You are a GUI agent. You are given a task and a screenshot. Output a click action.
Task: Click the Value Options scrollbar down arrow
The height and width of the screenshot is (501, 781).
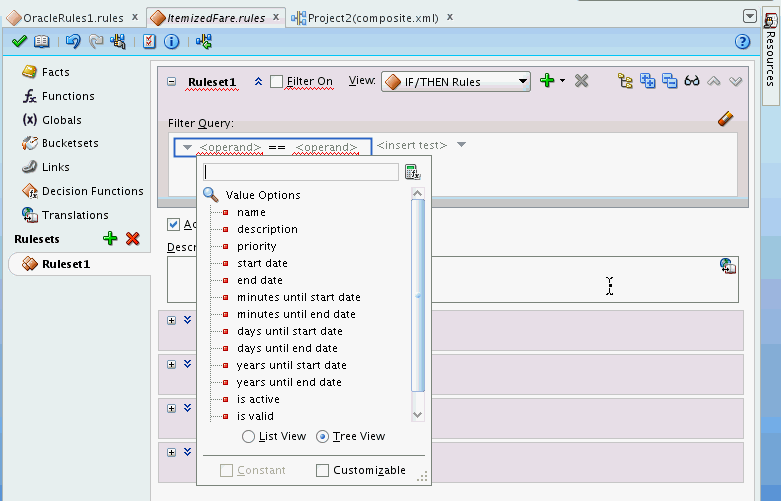click(417, 415)
